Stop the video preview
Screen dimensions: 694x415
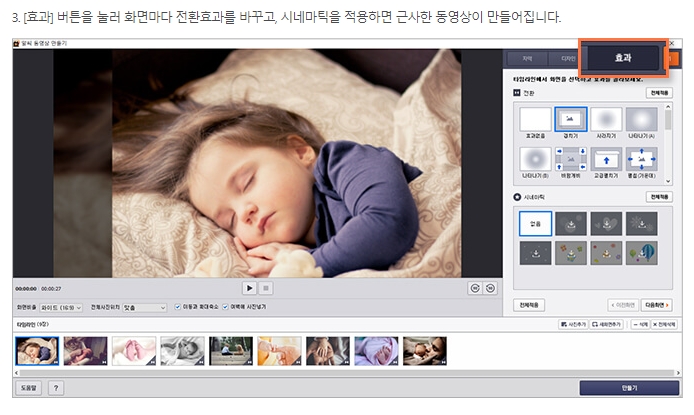tap(266, 288)
